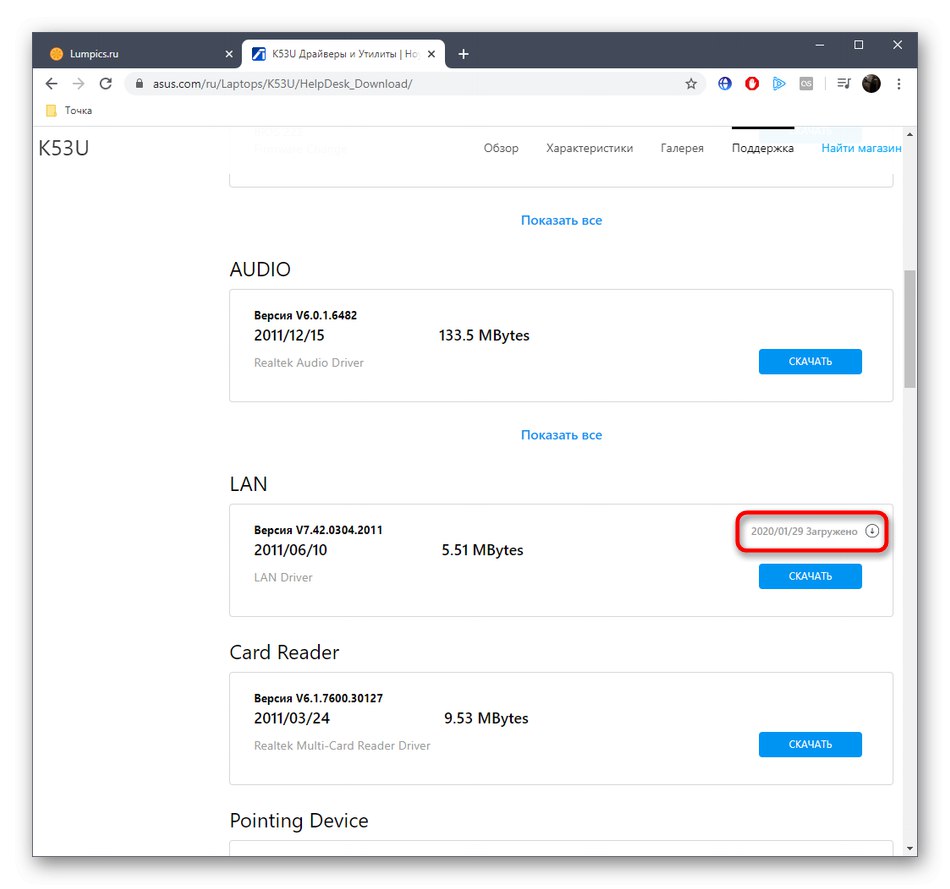The image size is (950, 889).
Task: Download the LAN Driver
Action: coord(810,576)
